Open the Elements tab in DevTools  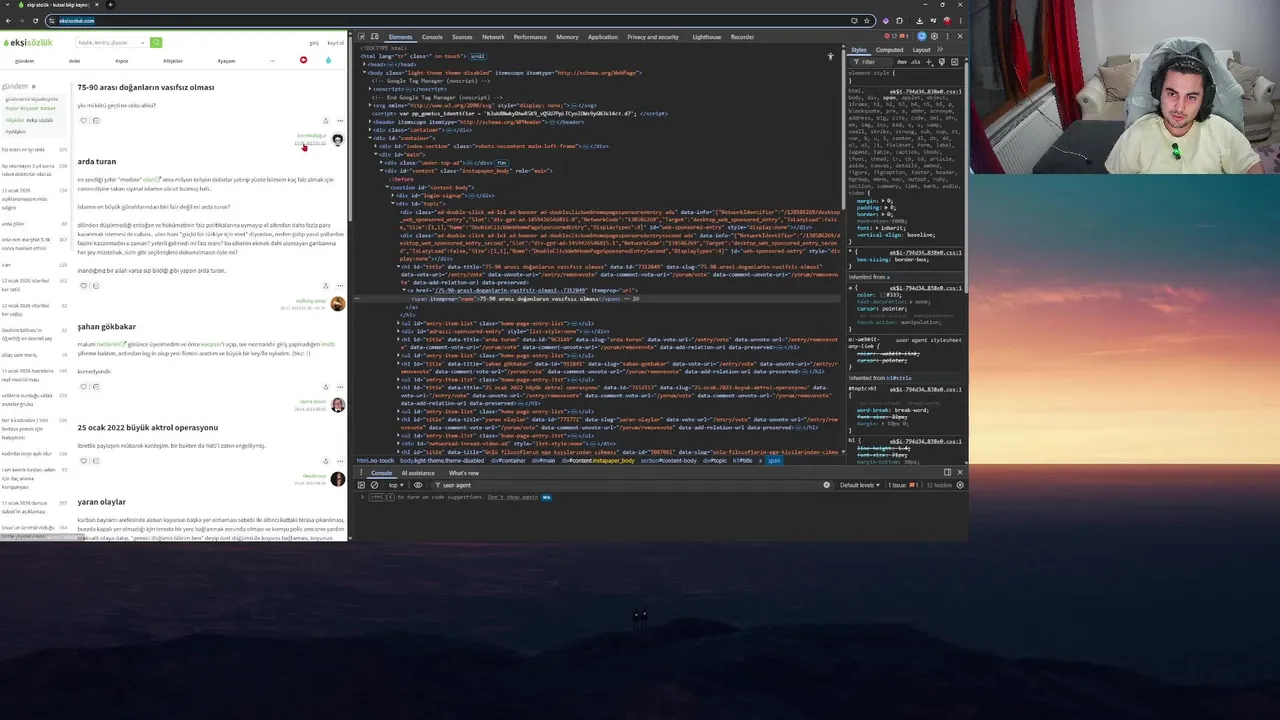click(x=400, y=37)
